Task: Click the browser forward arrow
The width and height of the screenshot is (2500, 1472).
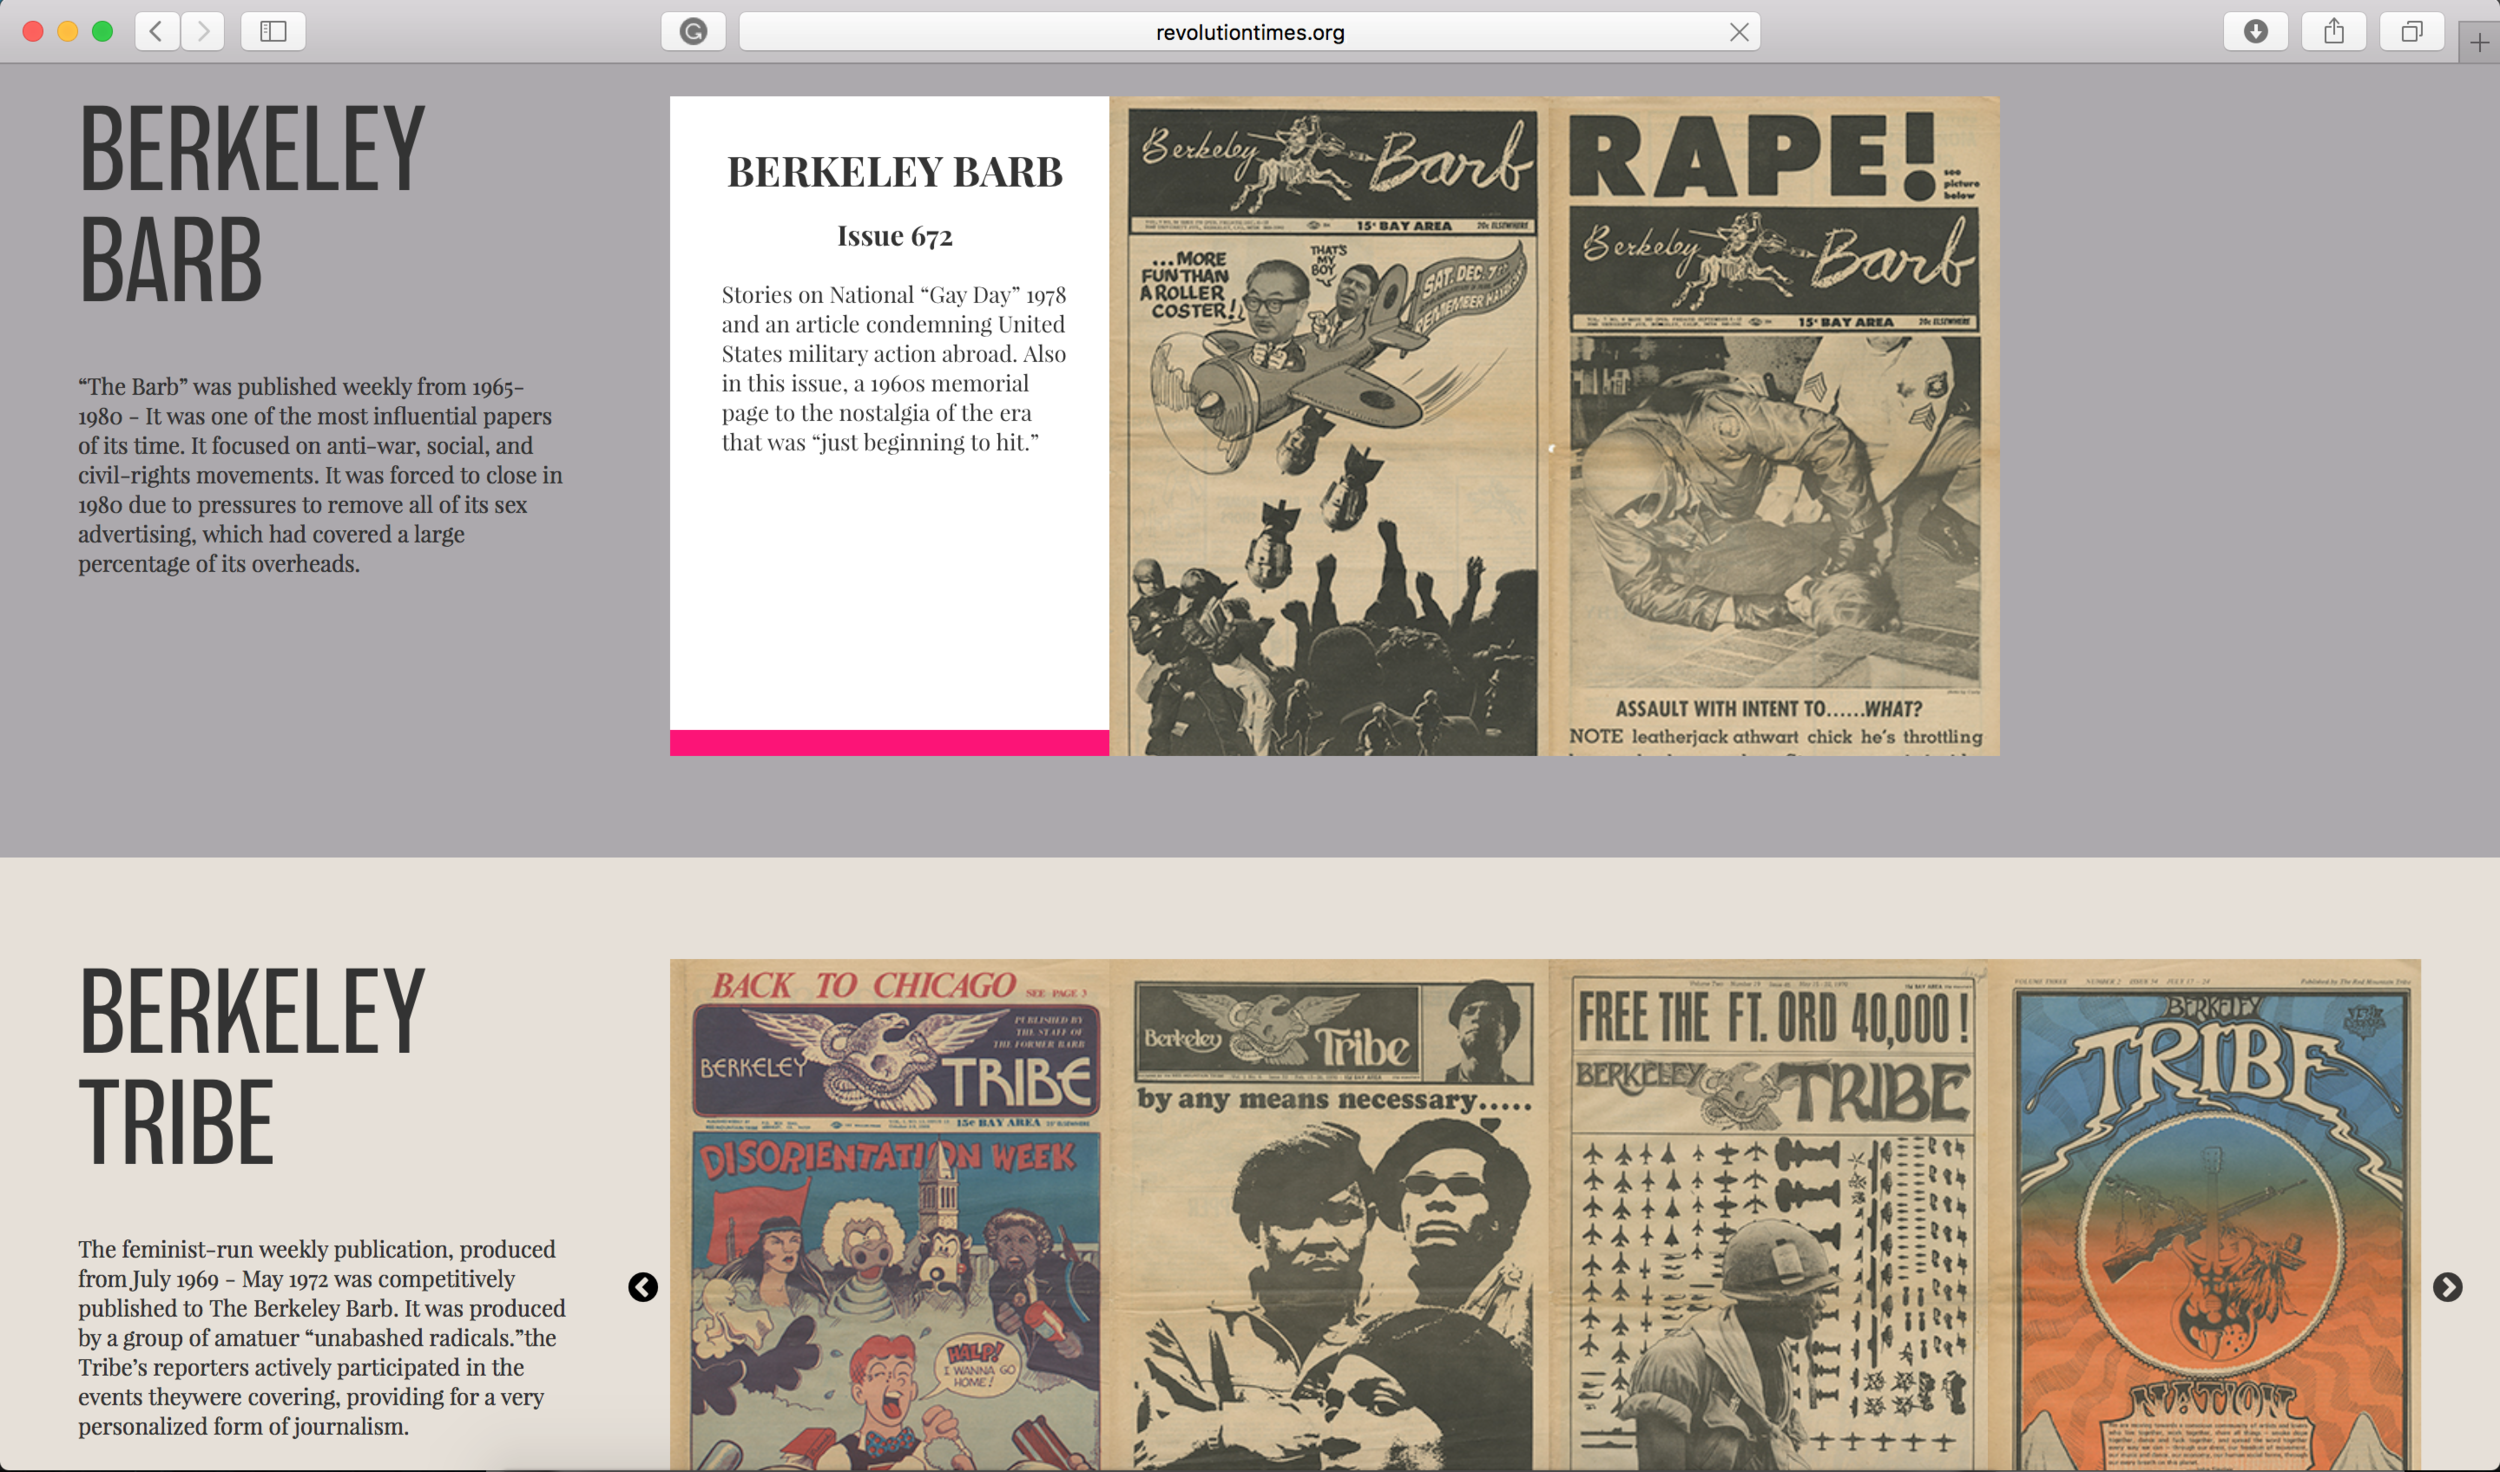Action: click(203, 32)
